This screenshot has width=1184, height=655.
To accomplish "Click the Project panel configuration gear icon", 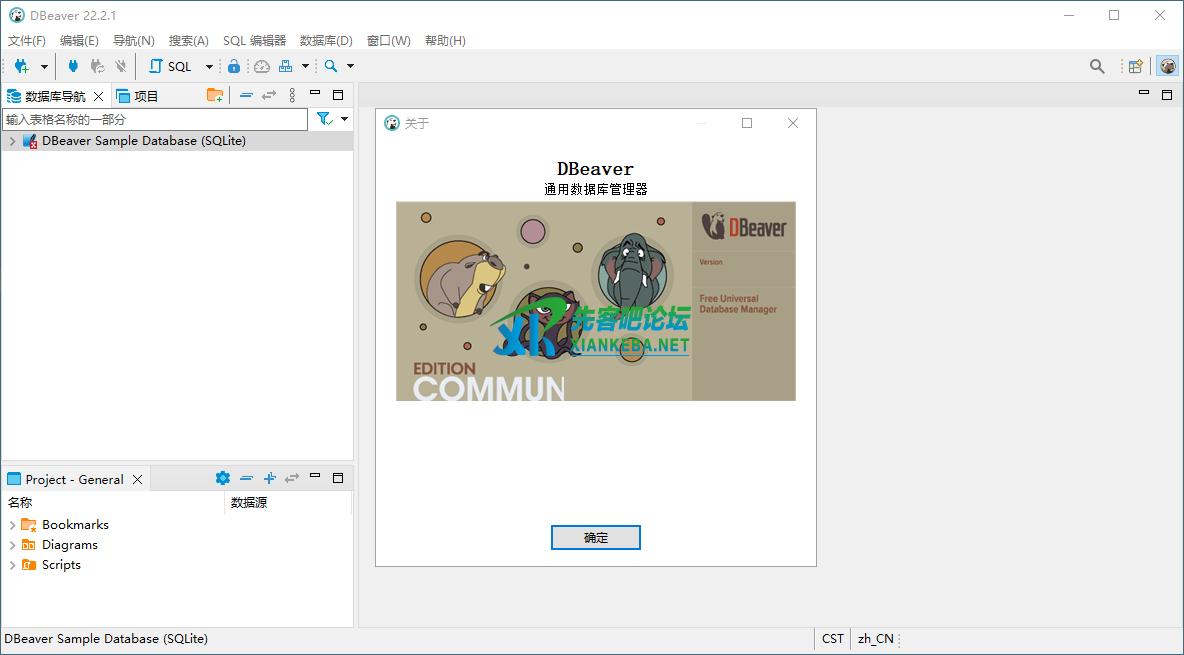I will [223, 478].
